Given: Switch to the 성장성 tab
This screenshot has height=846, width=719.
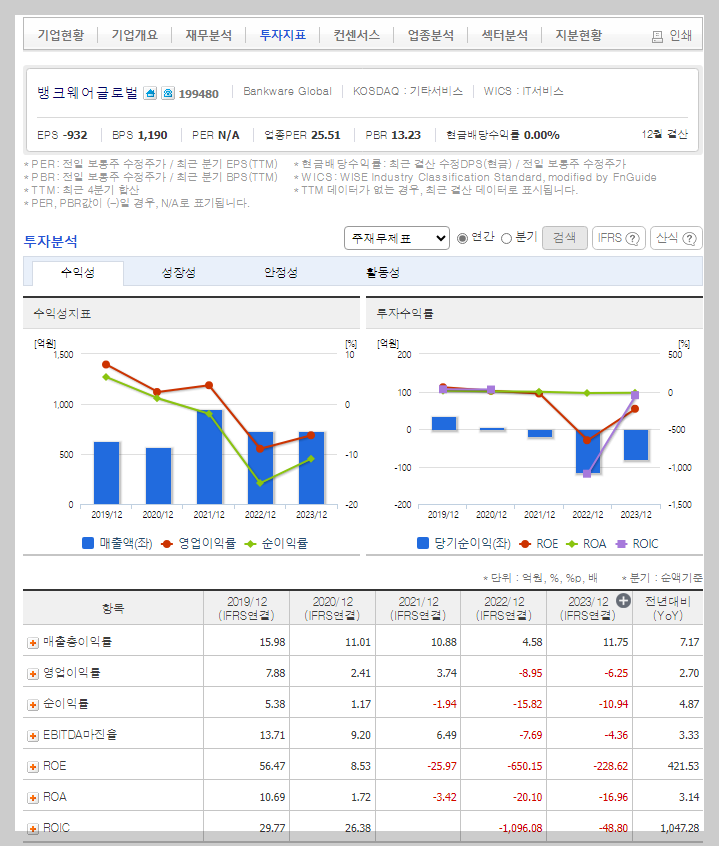Looking at the screenshot, I should tap(179, 273).
